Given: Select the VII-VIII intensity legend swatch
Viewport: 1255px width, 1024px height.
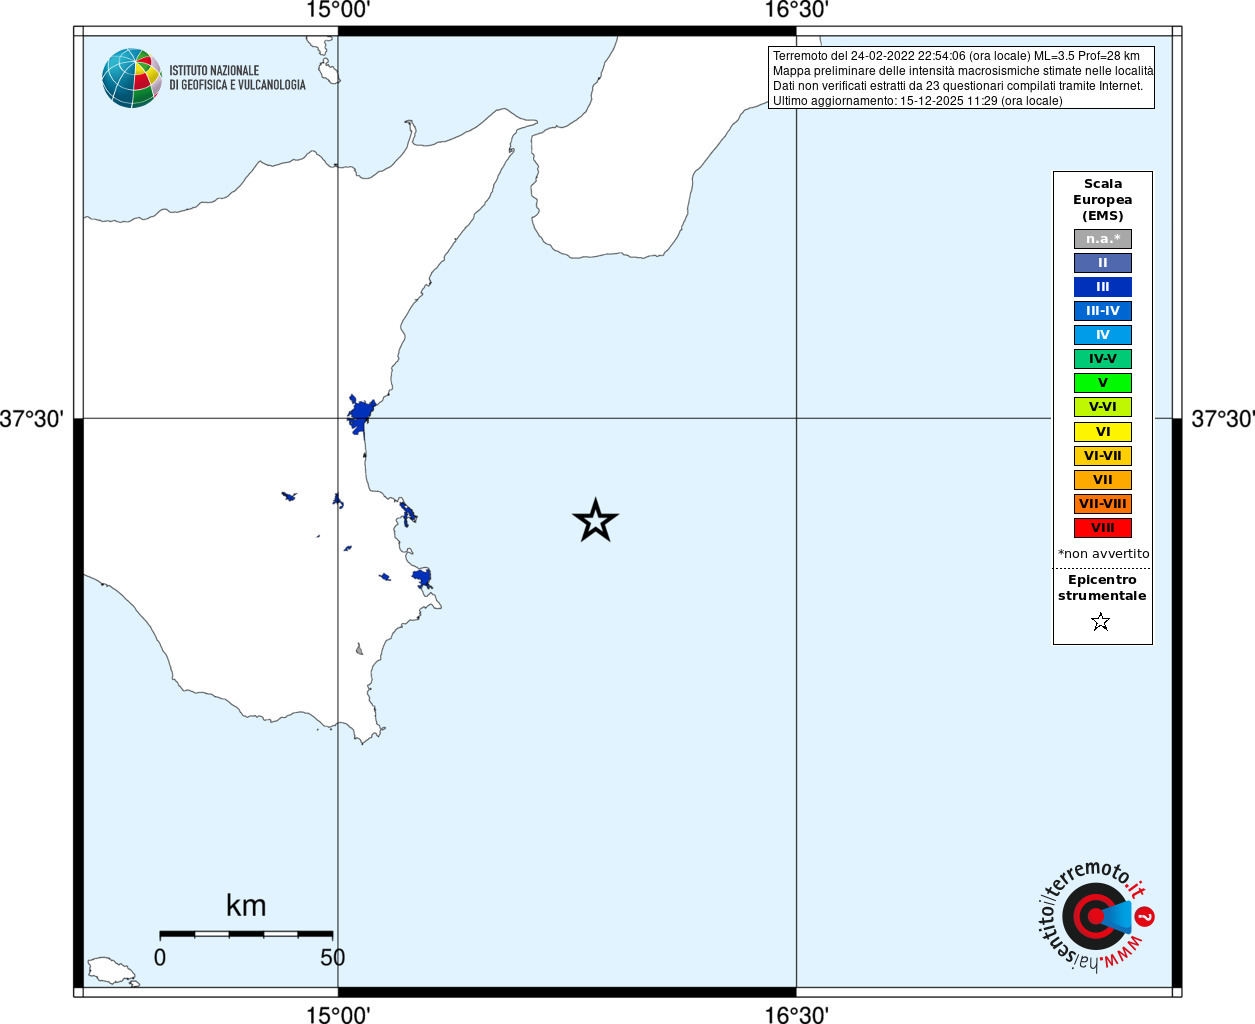Looking at the screenshot, I should tap(1103, 504).
